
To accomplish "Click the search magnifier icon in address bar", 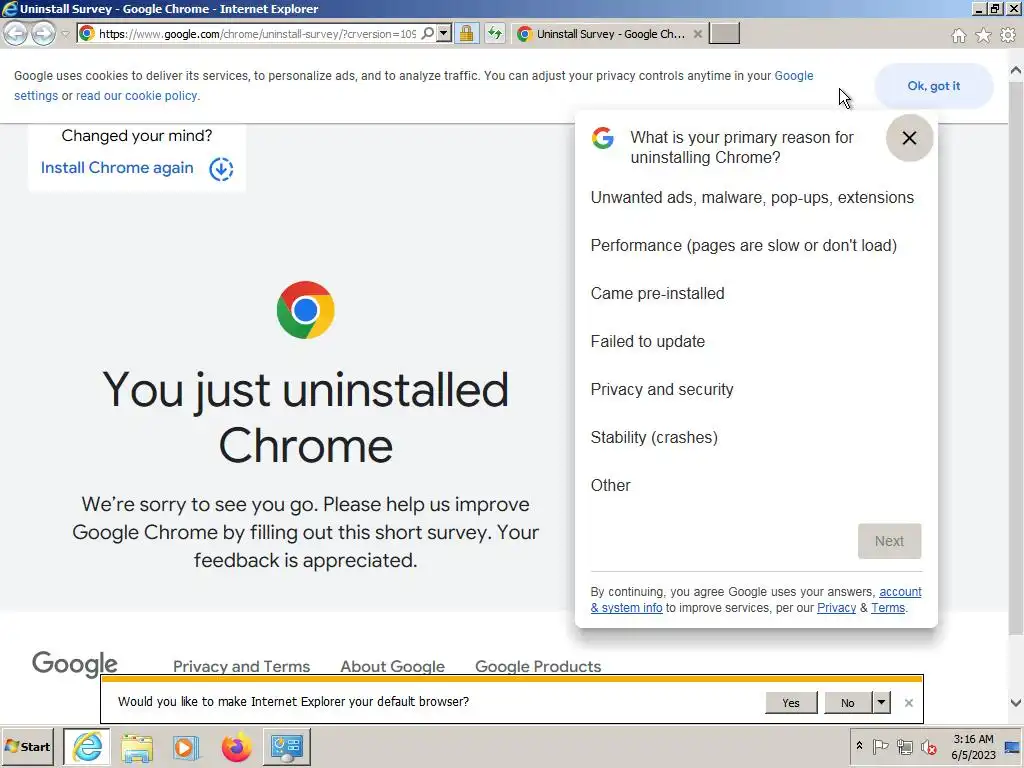I will pyautogui.click(x=427, y=33).
